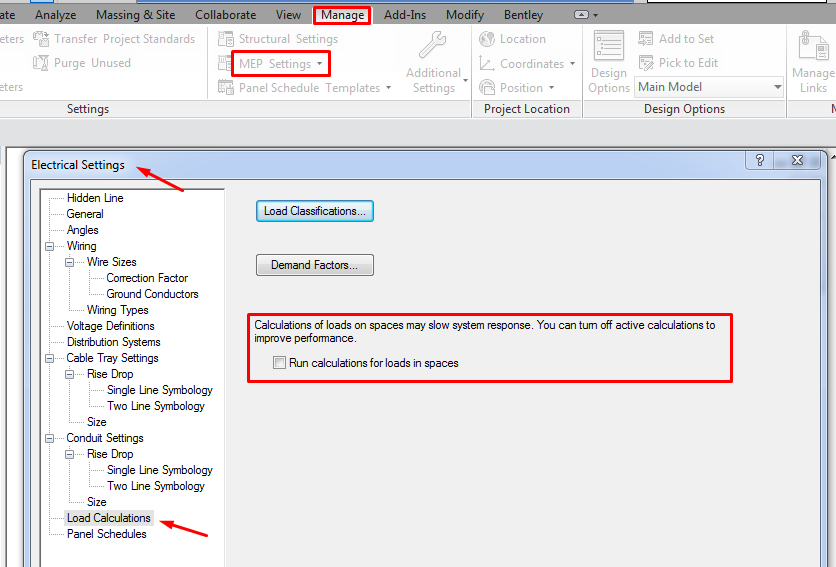Open Structural Settings via its icon
836x567 pixels.
(226, 39)
